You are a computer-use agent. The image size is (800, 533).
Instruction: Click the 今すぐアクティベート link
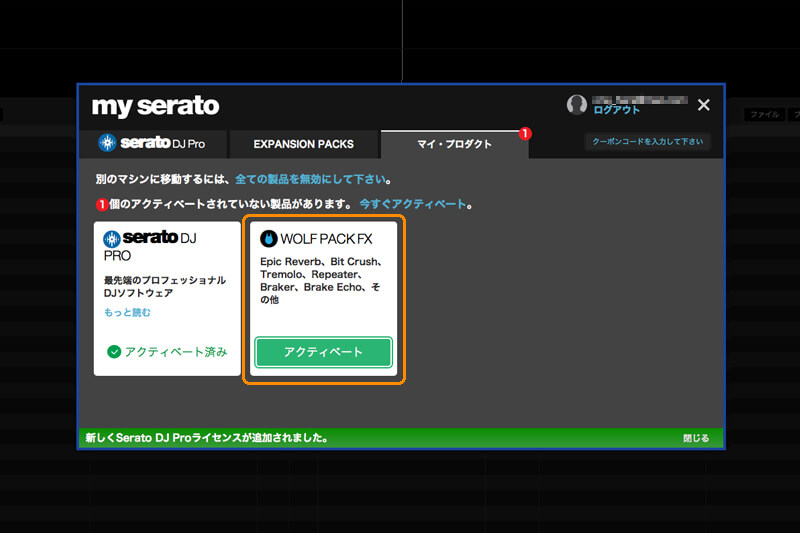412,204
